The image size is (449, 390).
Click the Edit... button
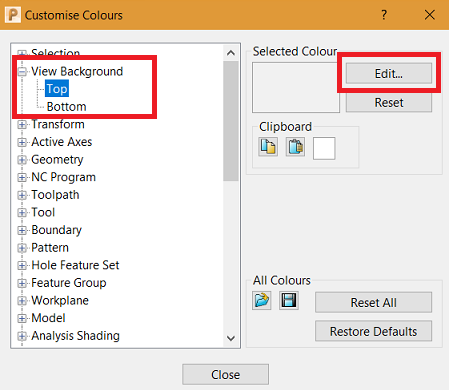tap(389, 73)
